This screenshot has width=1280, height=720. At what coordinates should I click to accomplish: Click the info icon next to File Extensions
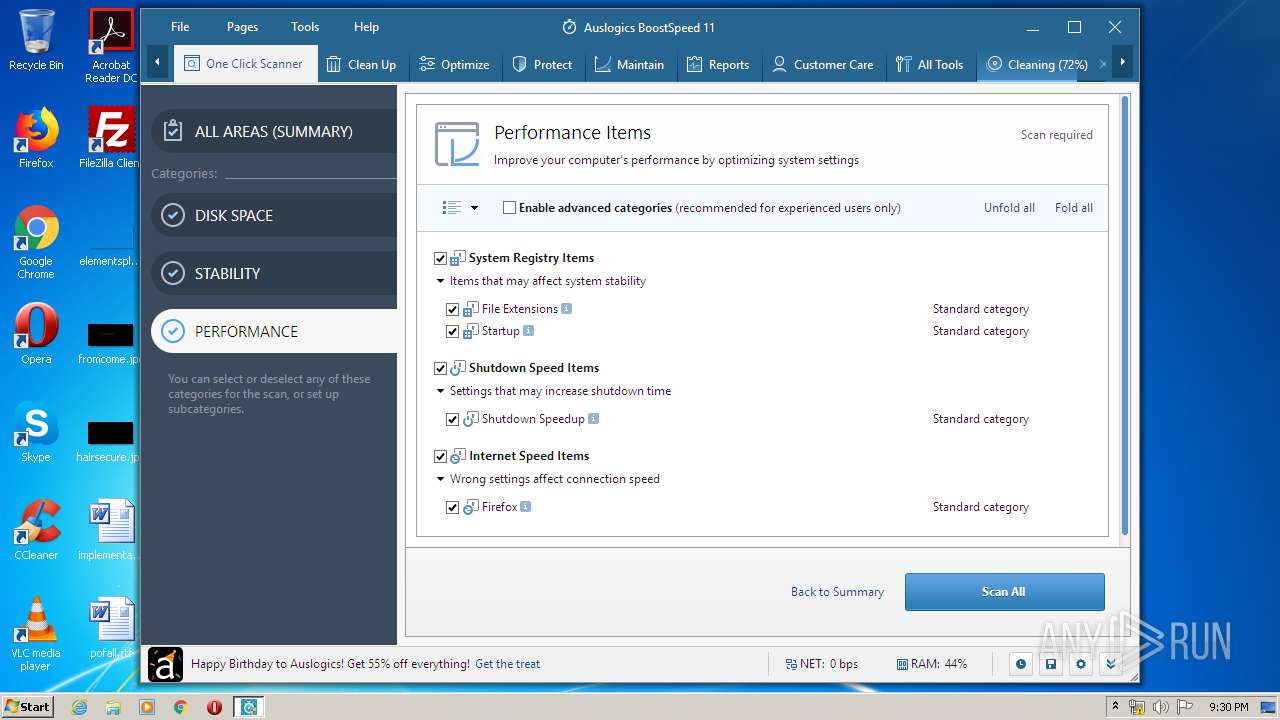coord(566,308)
